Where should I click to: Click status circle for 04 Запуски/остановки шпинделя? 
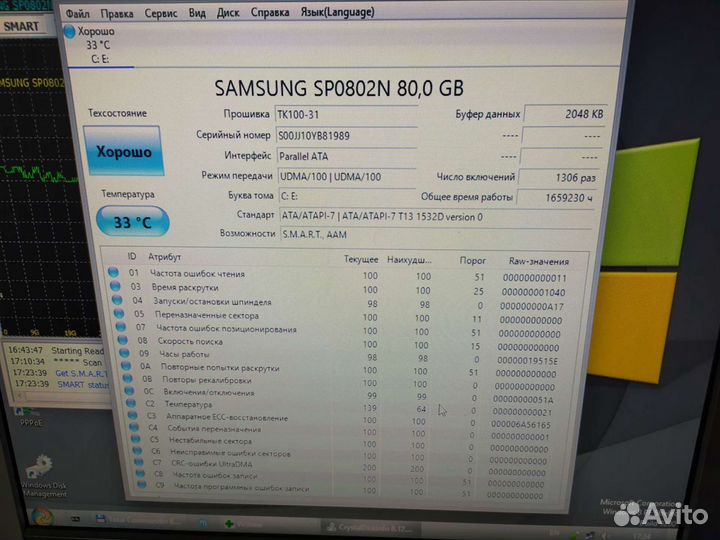click(117, 300)
